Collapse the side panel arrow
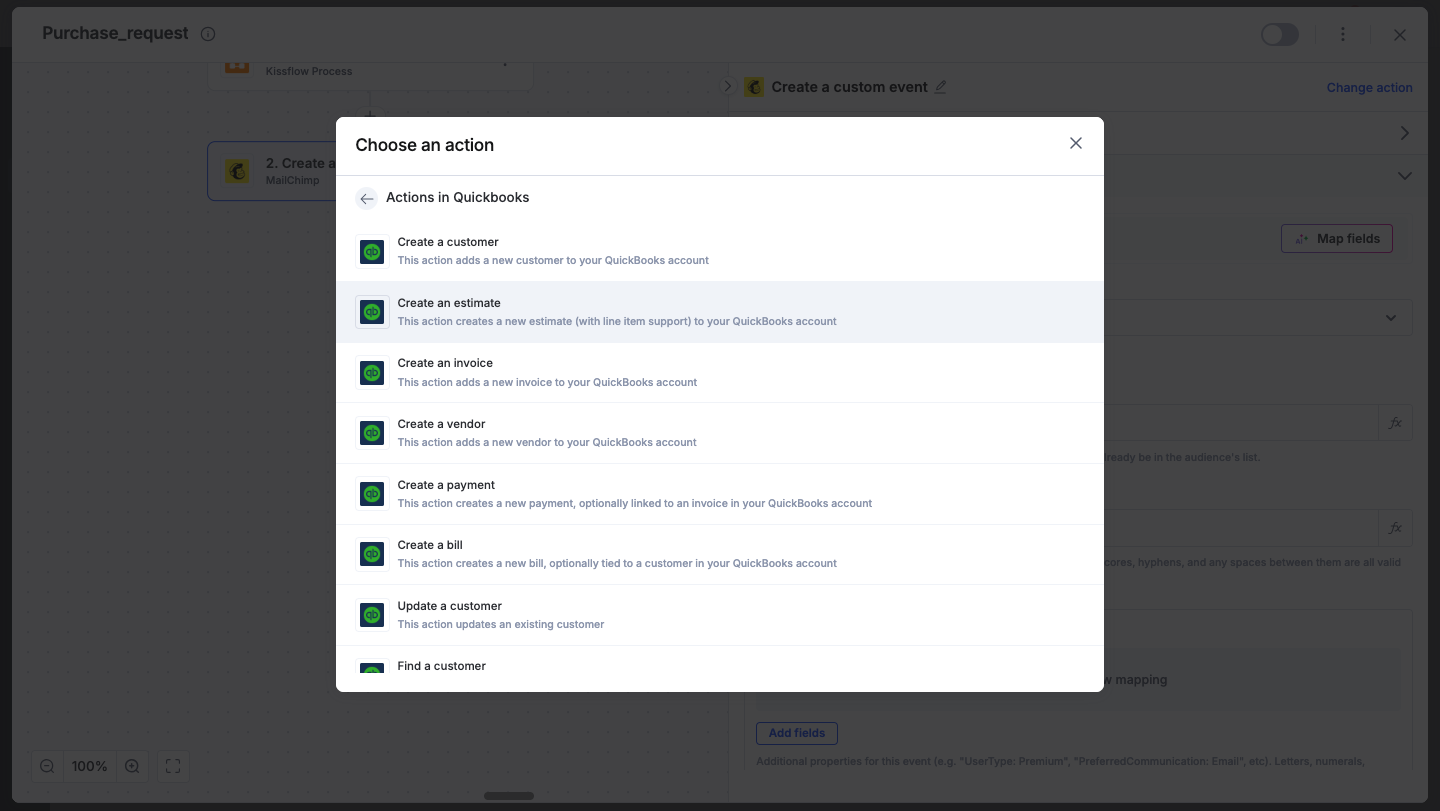This screenshot has height=811, width=1440. (728, 87)
